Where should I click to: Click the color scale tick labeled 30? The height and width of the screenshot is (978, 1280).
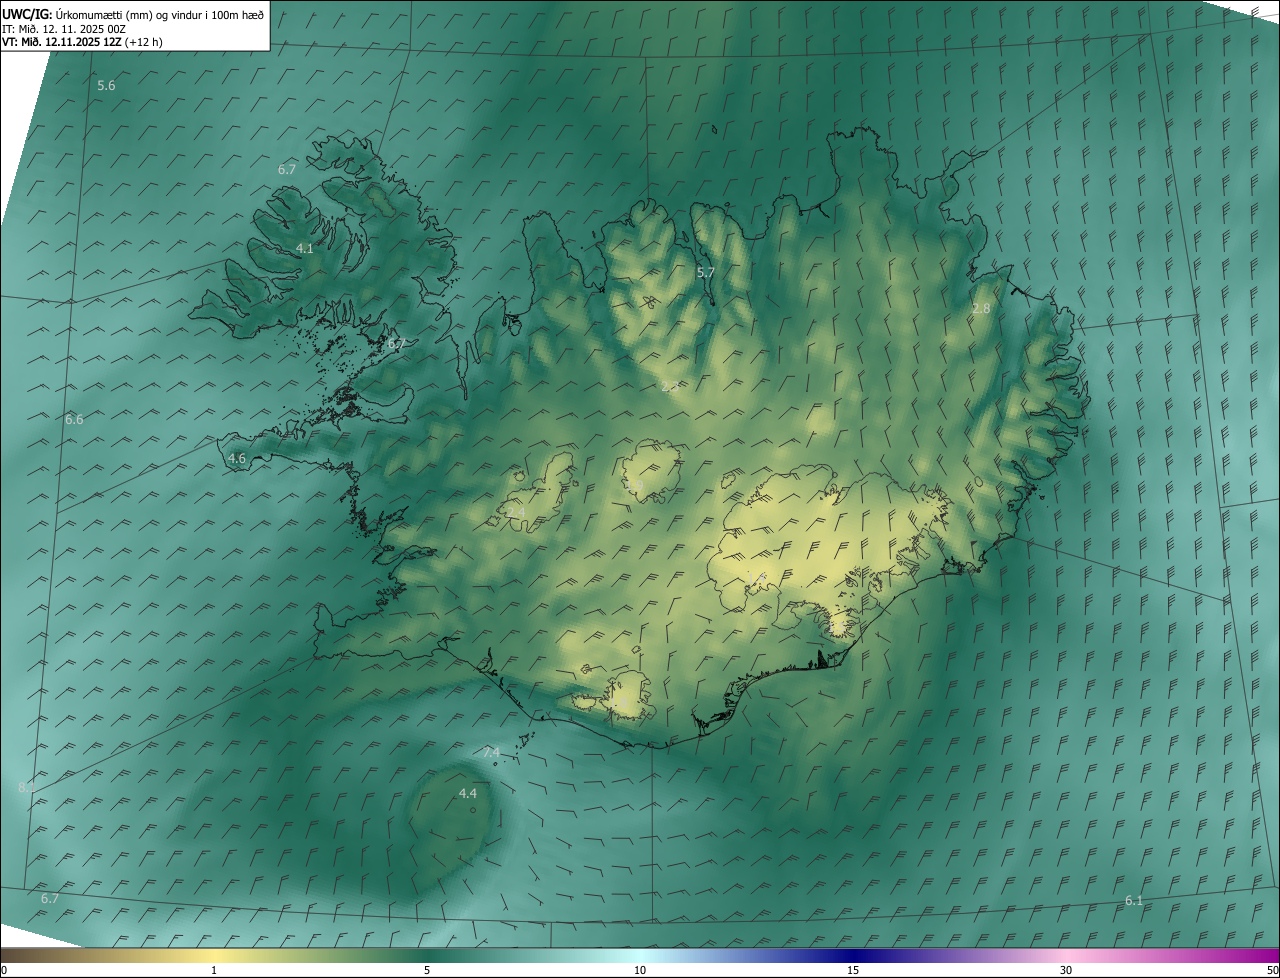click(x=1066, y=970)
